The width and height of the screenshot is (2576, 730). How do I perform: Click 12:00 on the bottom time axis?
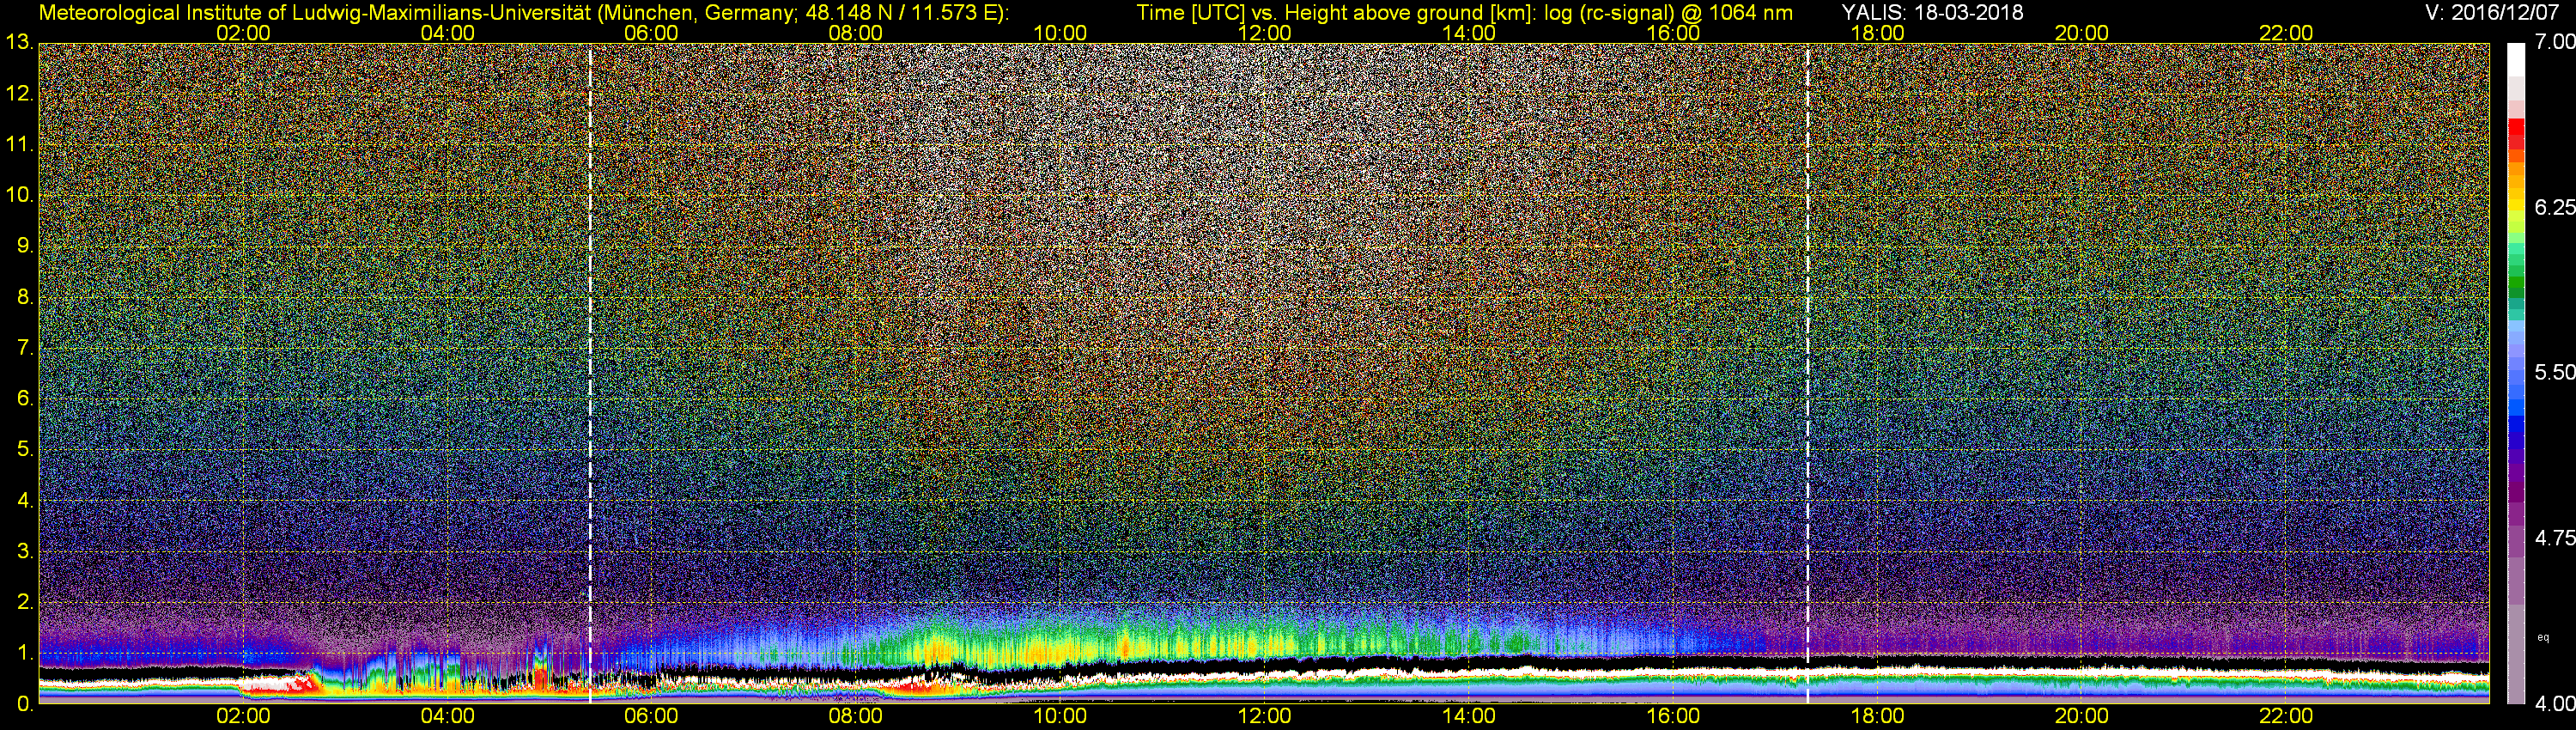(1264, 717)
